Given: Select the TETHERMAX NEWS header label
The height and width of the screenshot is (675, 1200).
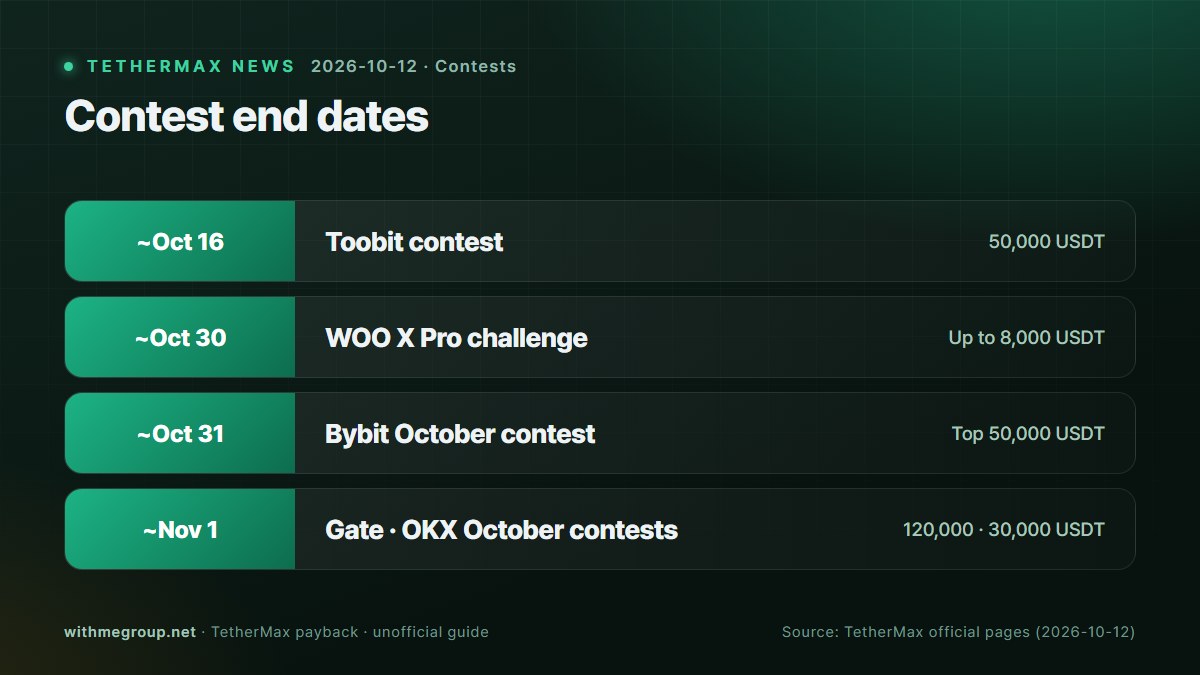Looking at the screenshot, I should coord(190,66).
